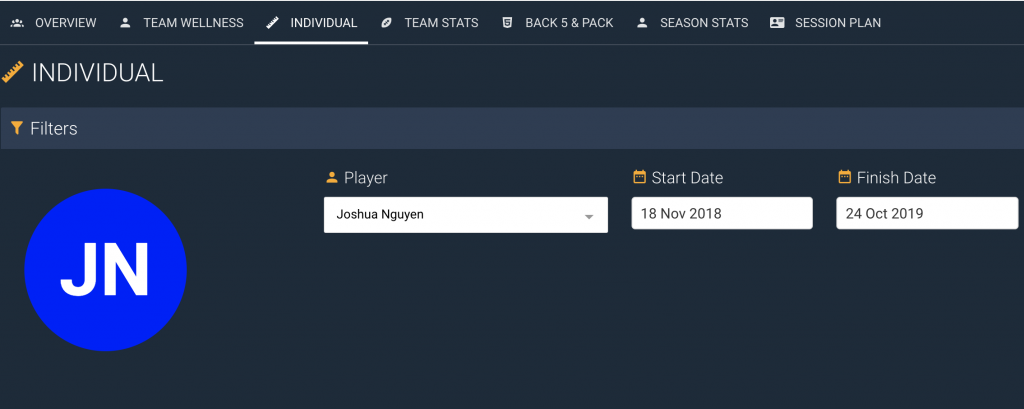The width and height of the screenshot is (1024, 409).
Task: Click the Session Plan ID card icon
Action: [x=777, y=23]
